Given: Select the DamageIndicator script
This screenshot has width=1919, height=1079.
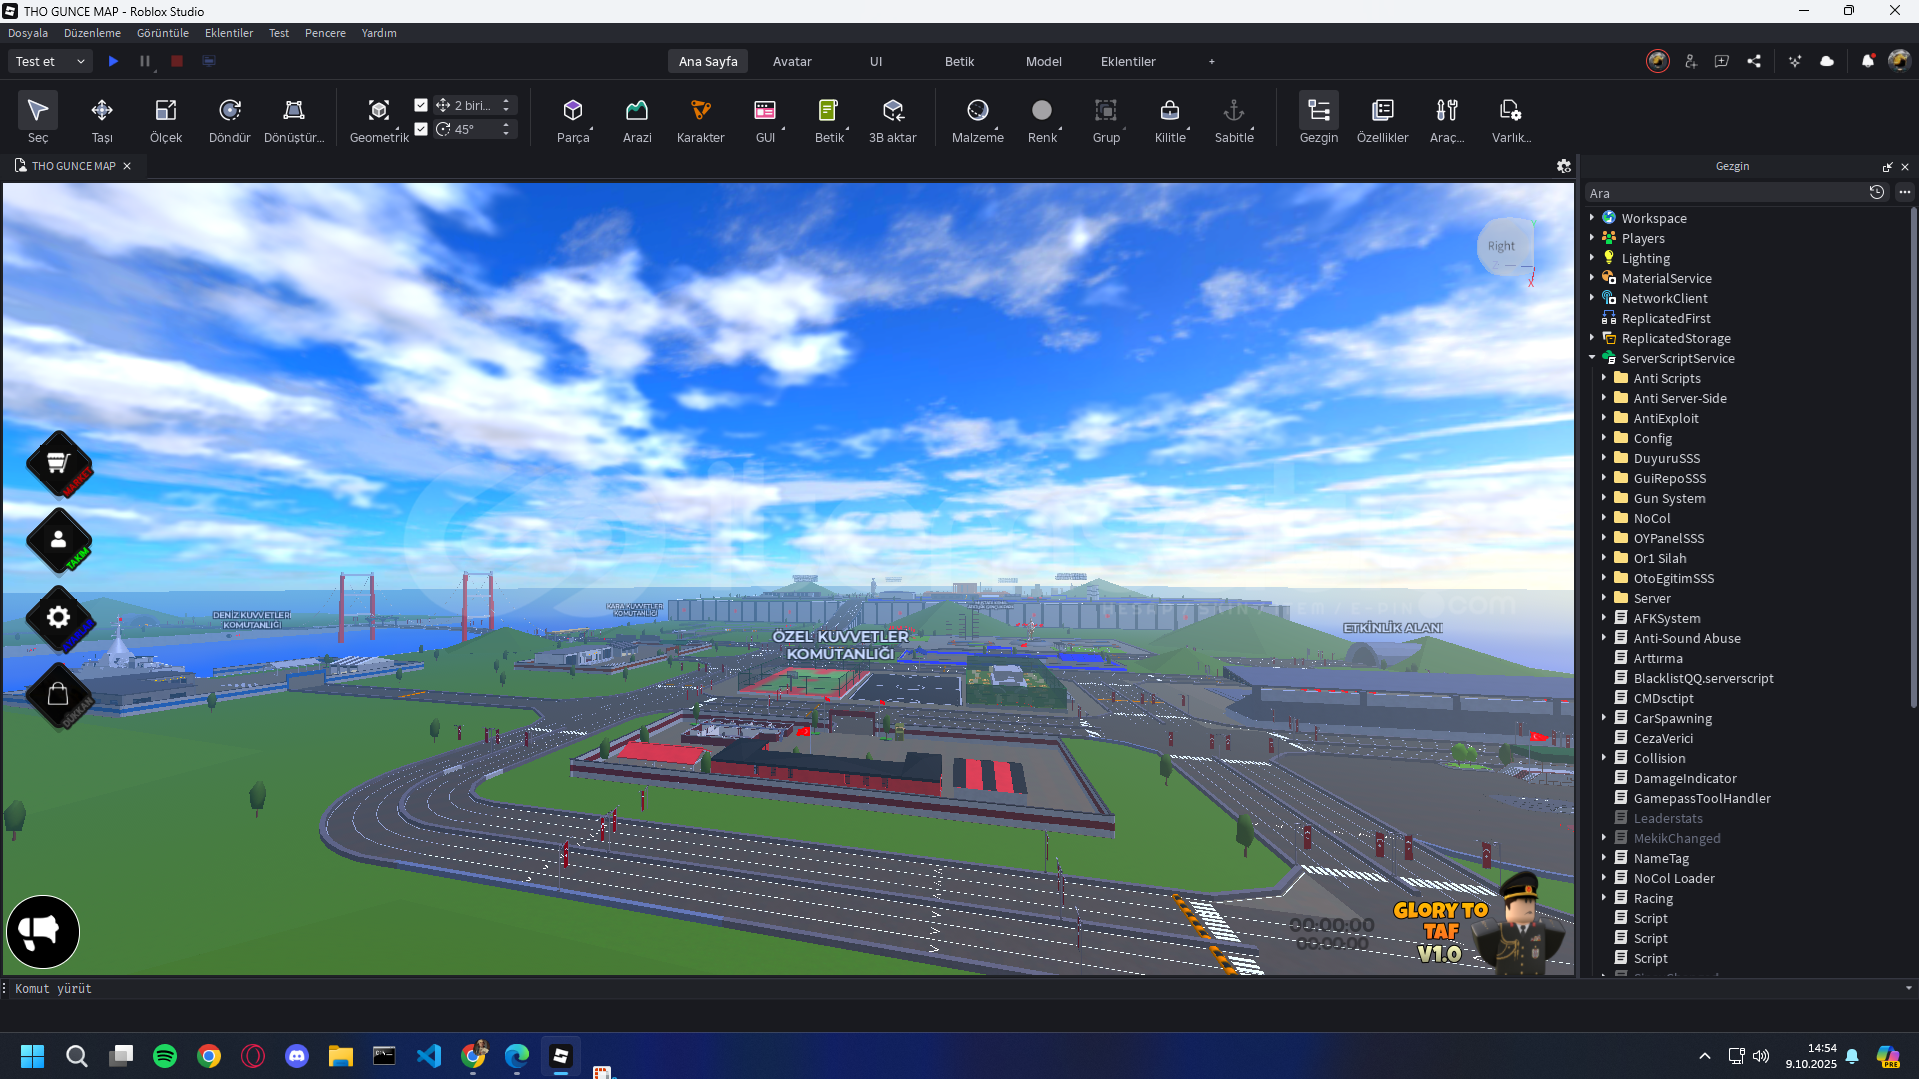Looking at the screenshot, I should (x=1685, y=778).
